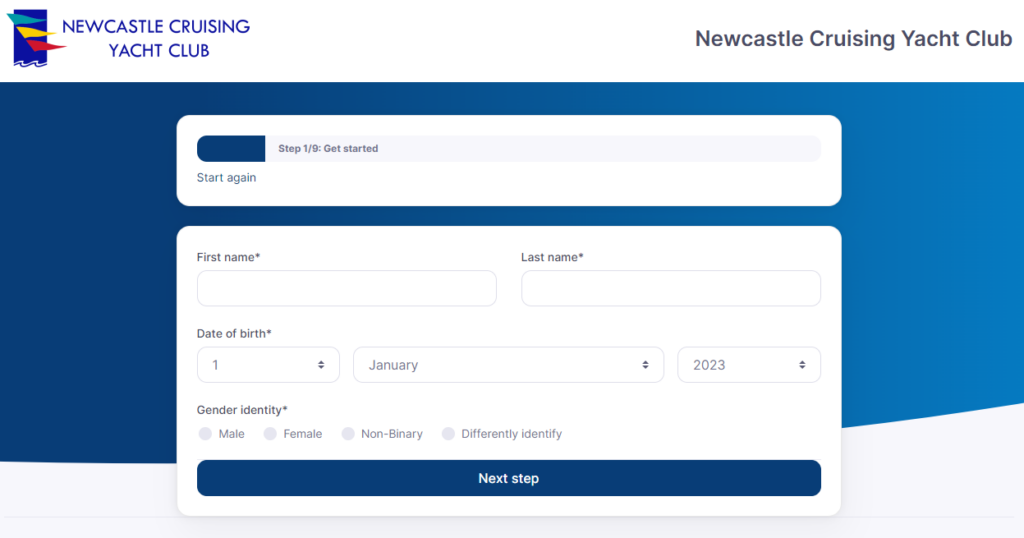Click the 'Date of birth*' label
Image resolution: width=1024 pixels, height=538 pixels.
234,333
